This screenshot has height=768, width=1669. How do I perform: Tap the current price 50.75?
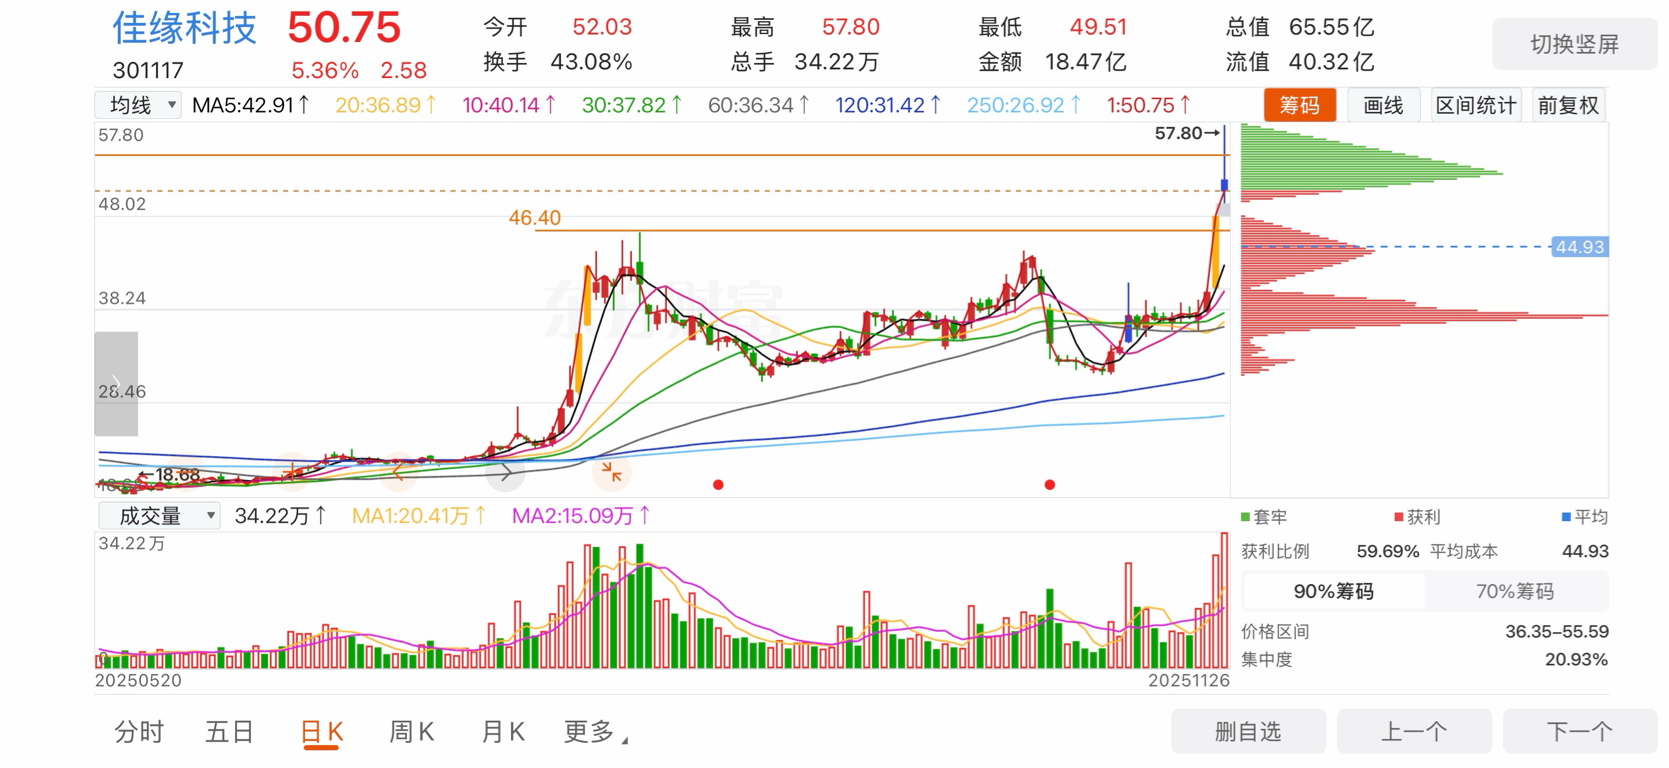click(x=344, y=28)
